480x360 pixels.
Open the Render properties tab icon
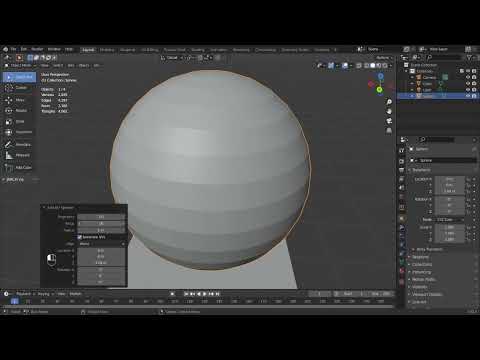click(x=402, y=162)
